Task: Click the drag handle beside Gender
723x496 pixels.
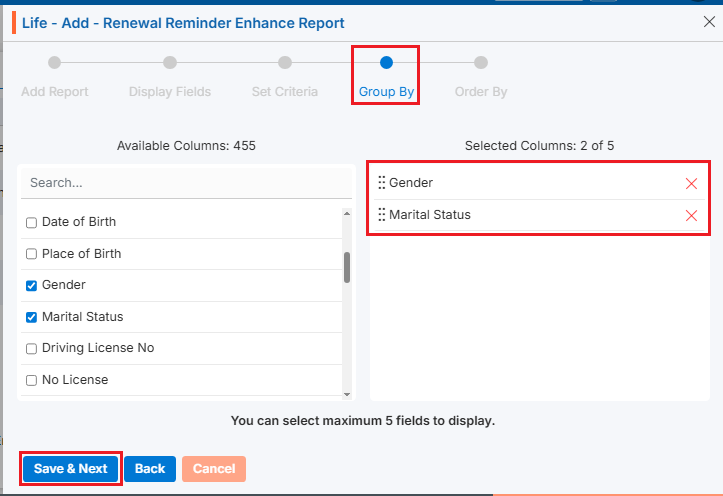Action: point(381,183)
